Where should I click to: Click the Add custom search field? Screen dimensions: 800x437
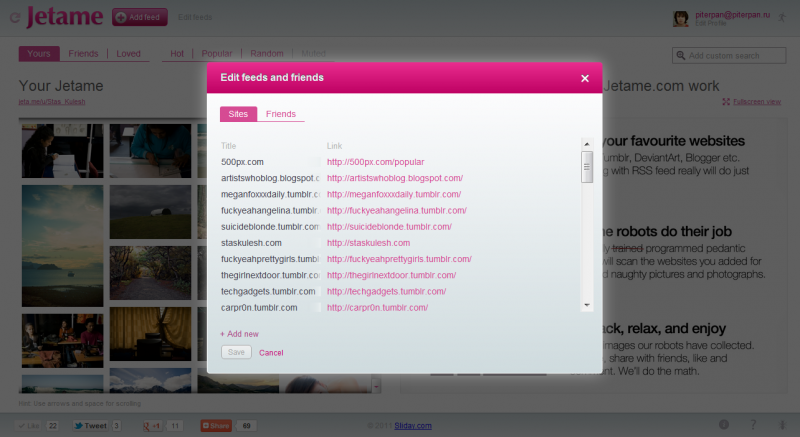point(729,56)
